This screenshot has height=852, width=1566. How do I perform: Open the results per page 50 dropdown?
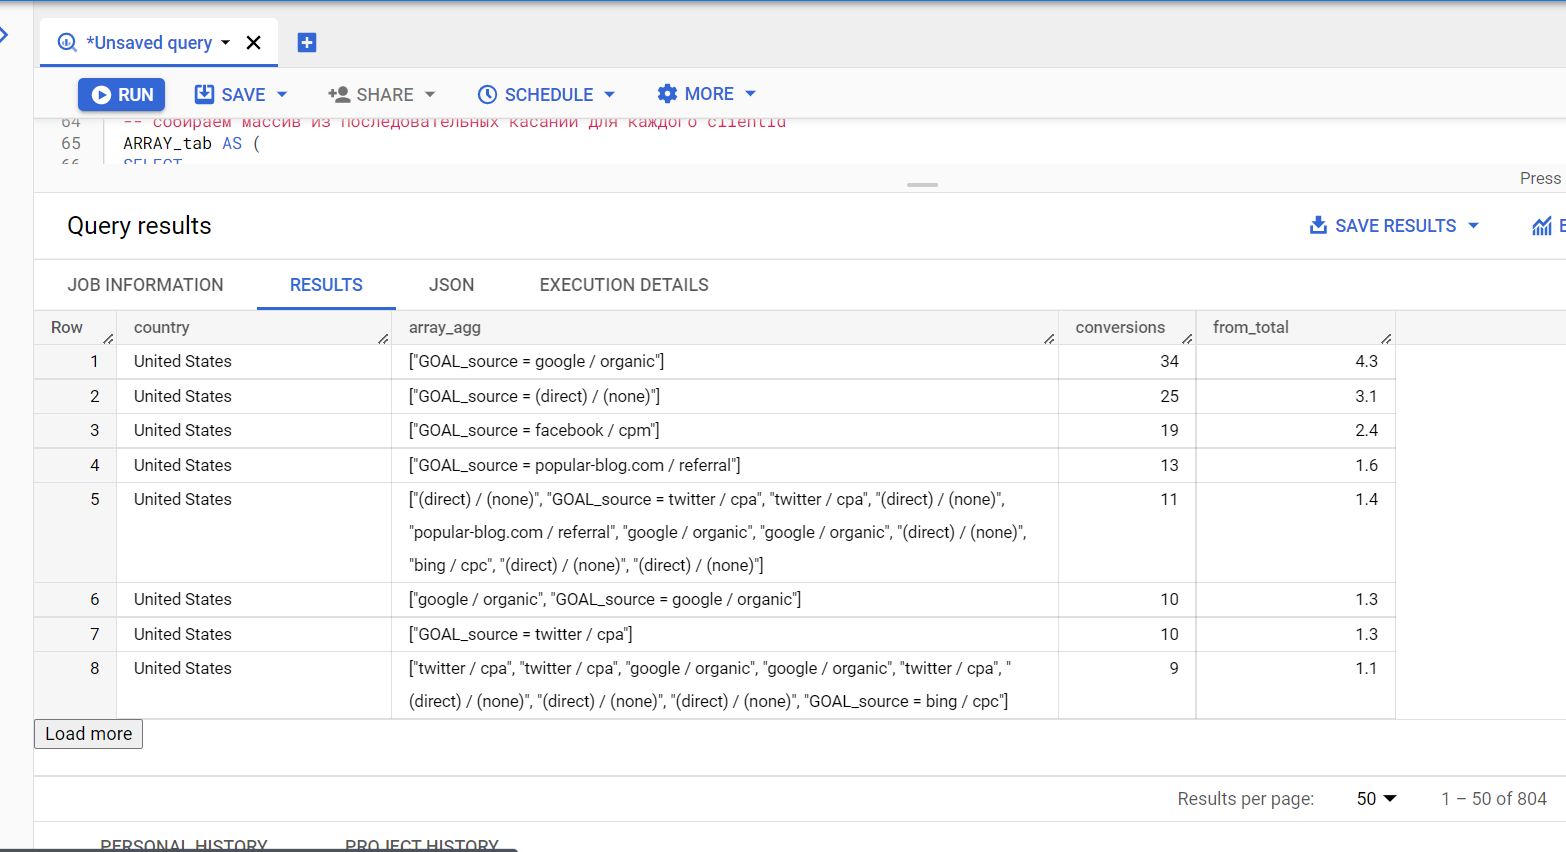click(1376, 798)
